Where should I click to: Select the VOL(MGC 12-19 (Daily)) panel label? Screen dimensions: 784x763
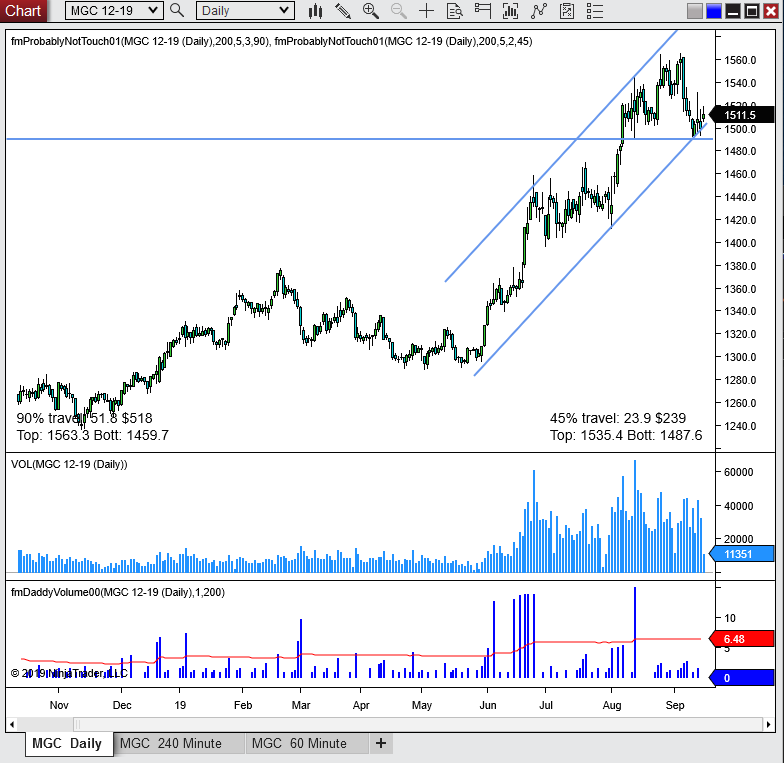[x=69, y=464]
